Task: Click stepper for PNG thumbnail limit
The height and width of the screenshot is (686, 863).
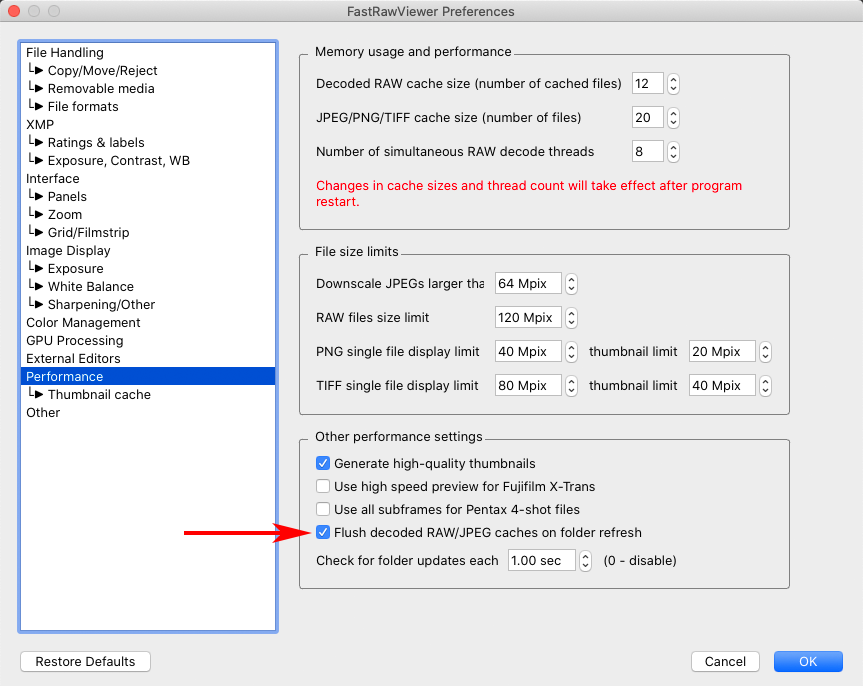Action: pyautogui.click(x=765, y=352)
